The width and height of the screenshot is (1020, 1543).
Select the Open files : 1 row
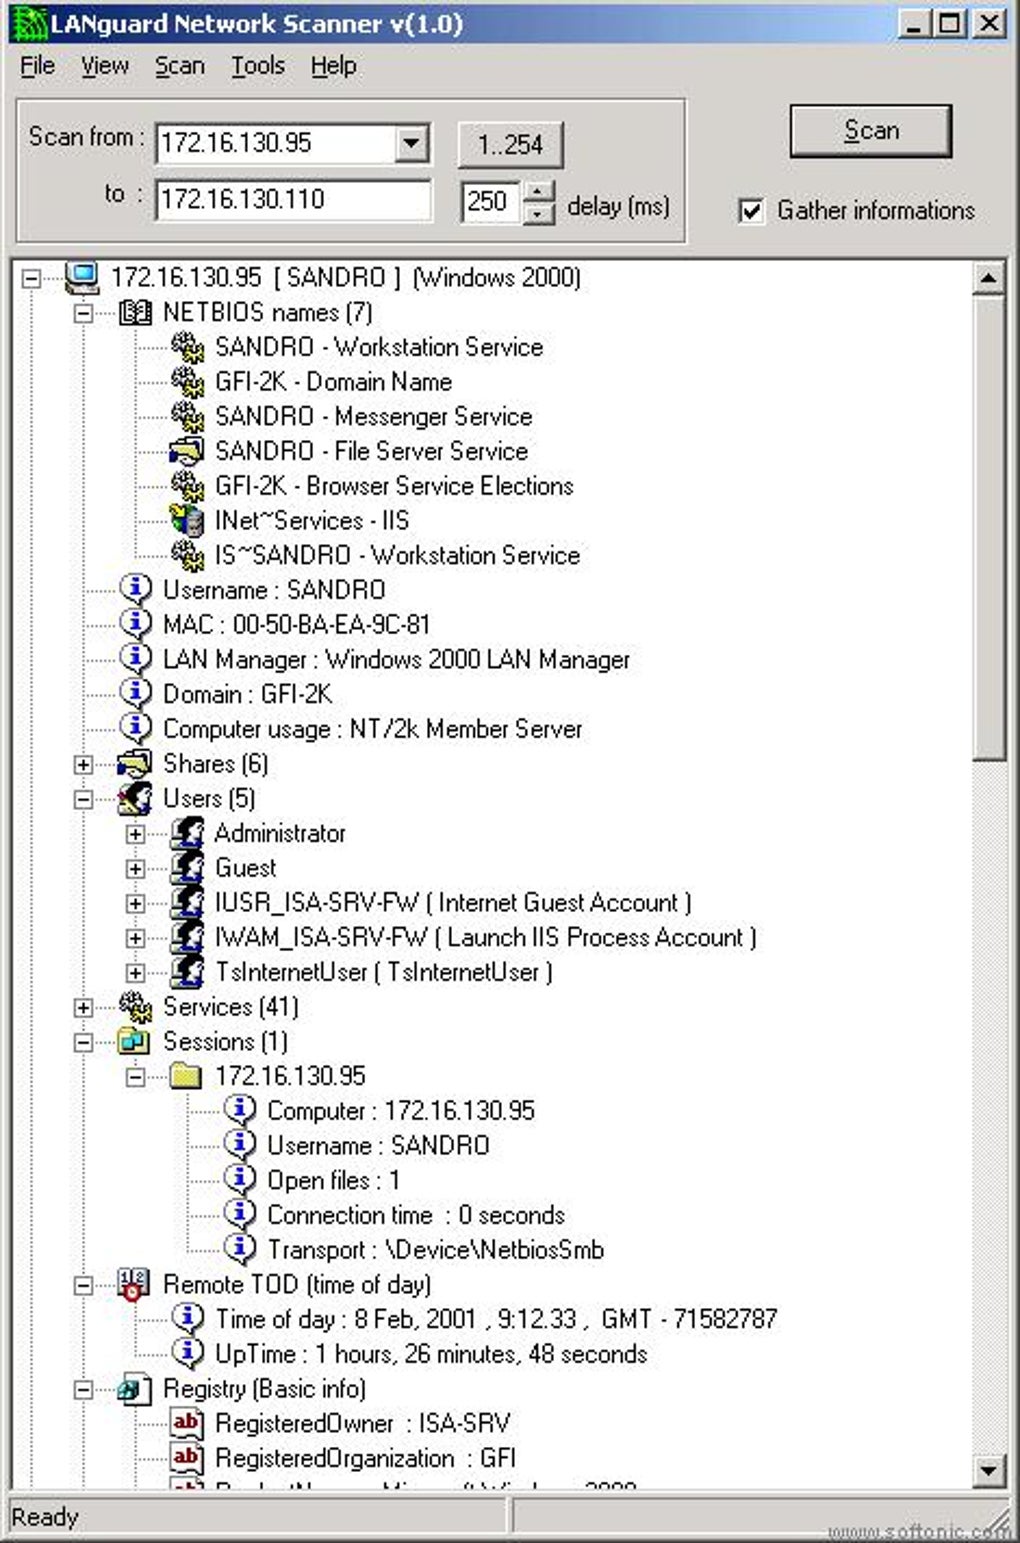334,1180
